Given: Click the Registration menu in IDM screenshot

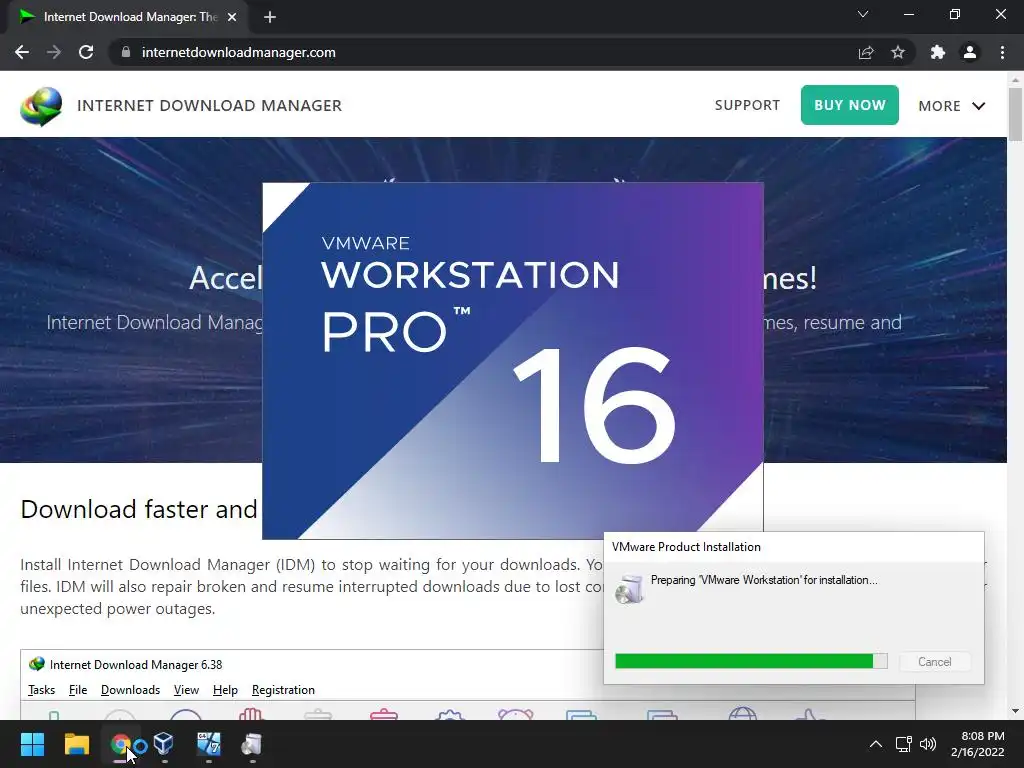Looking at the screenshot, I should click(283, 690).
